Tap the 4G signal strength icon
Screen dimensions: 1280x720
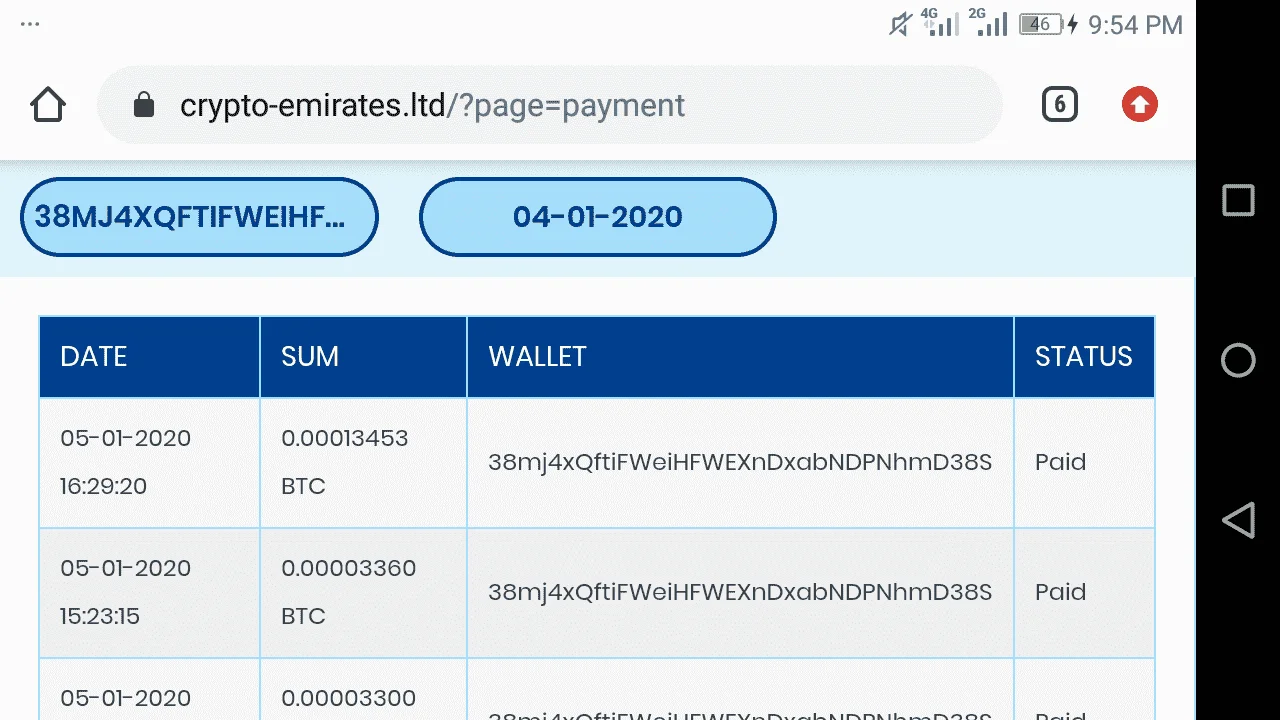939,22
